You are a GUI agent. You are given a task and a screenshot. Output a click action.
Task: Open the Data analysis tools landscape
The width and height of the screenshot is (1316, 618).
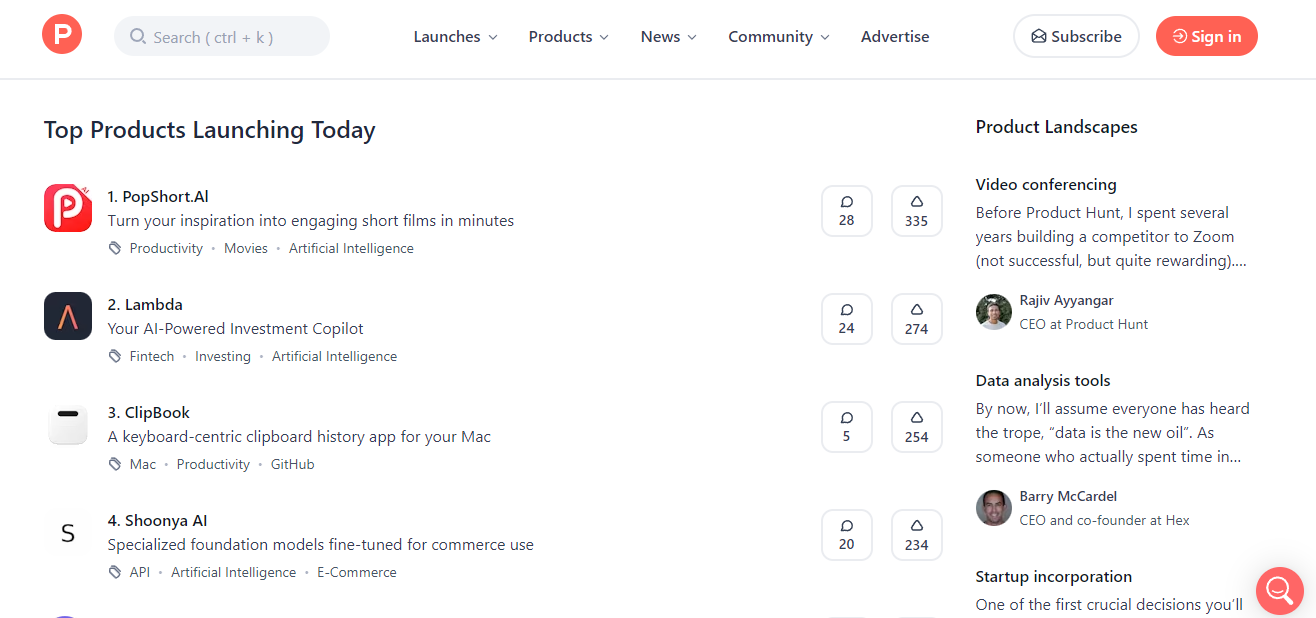tap(1043, 380)
